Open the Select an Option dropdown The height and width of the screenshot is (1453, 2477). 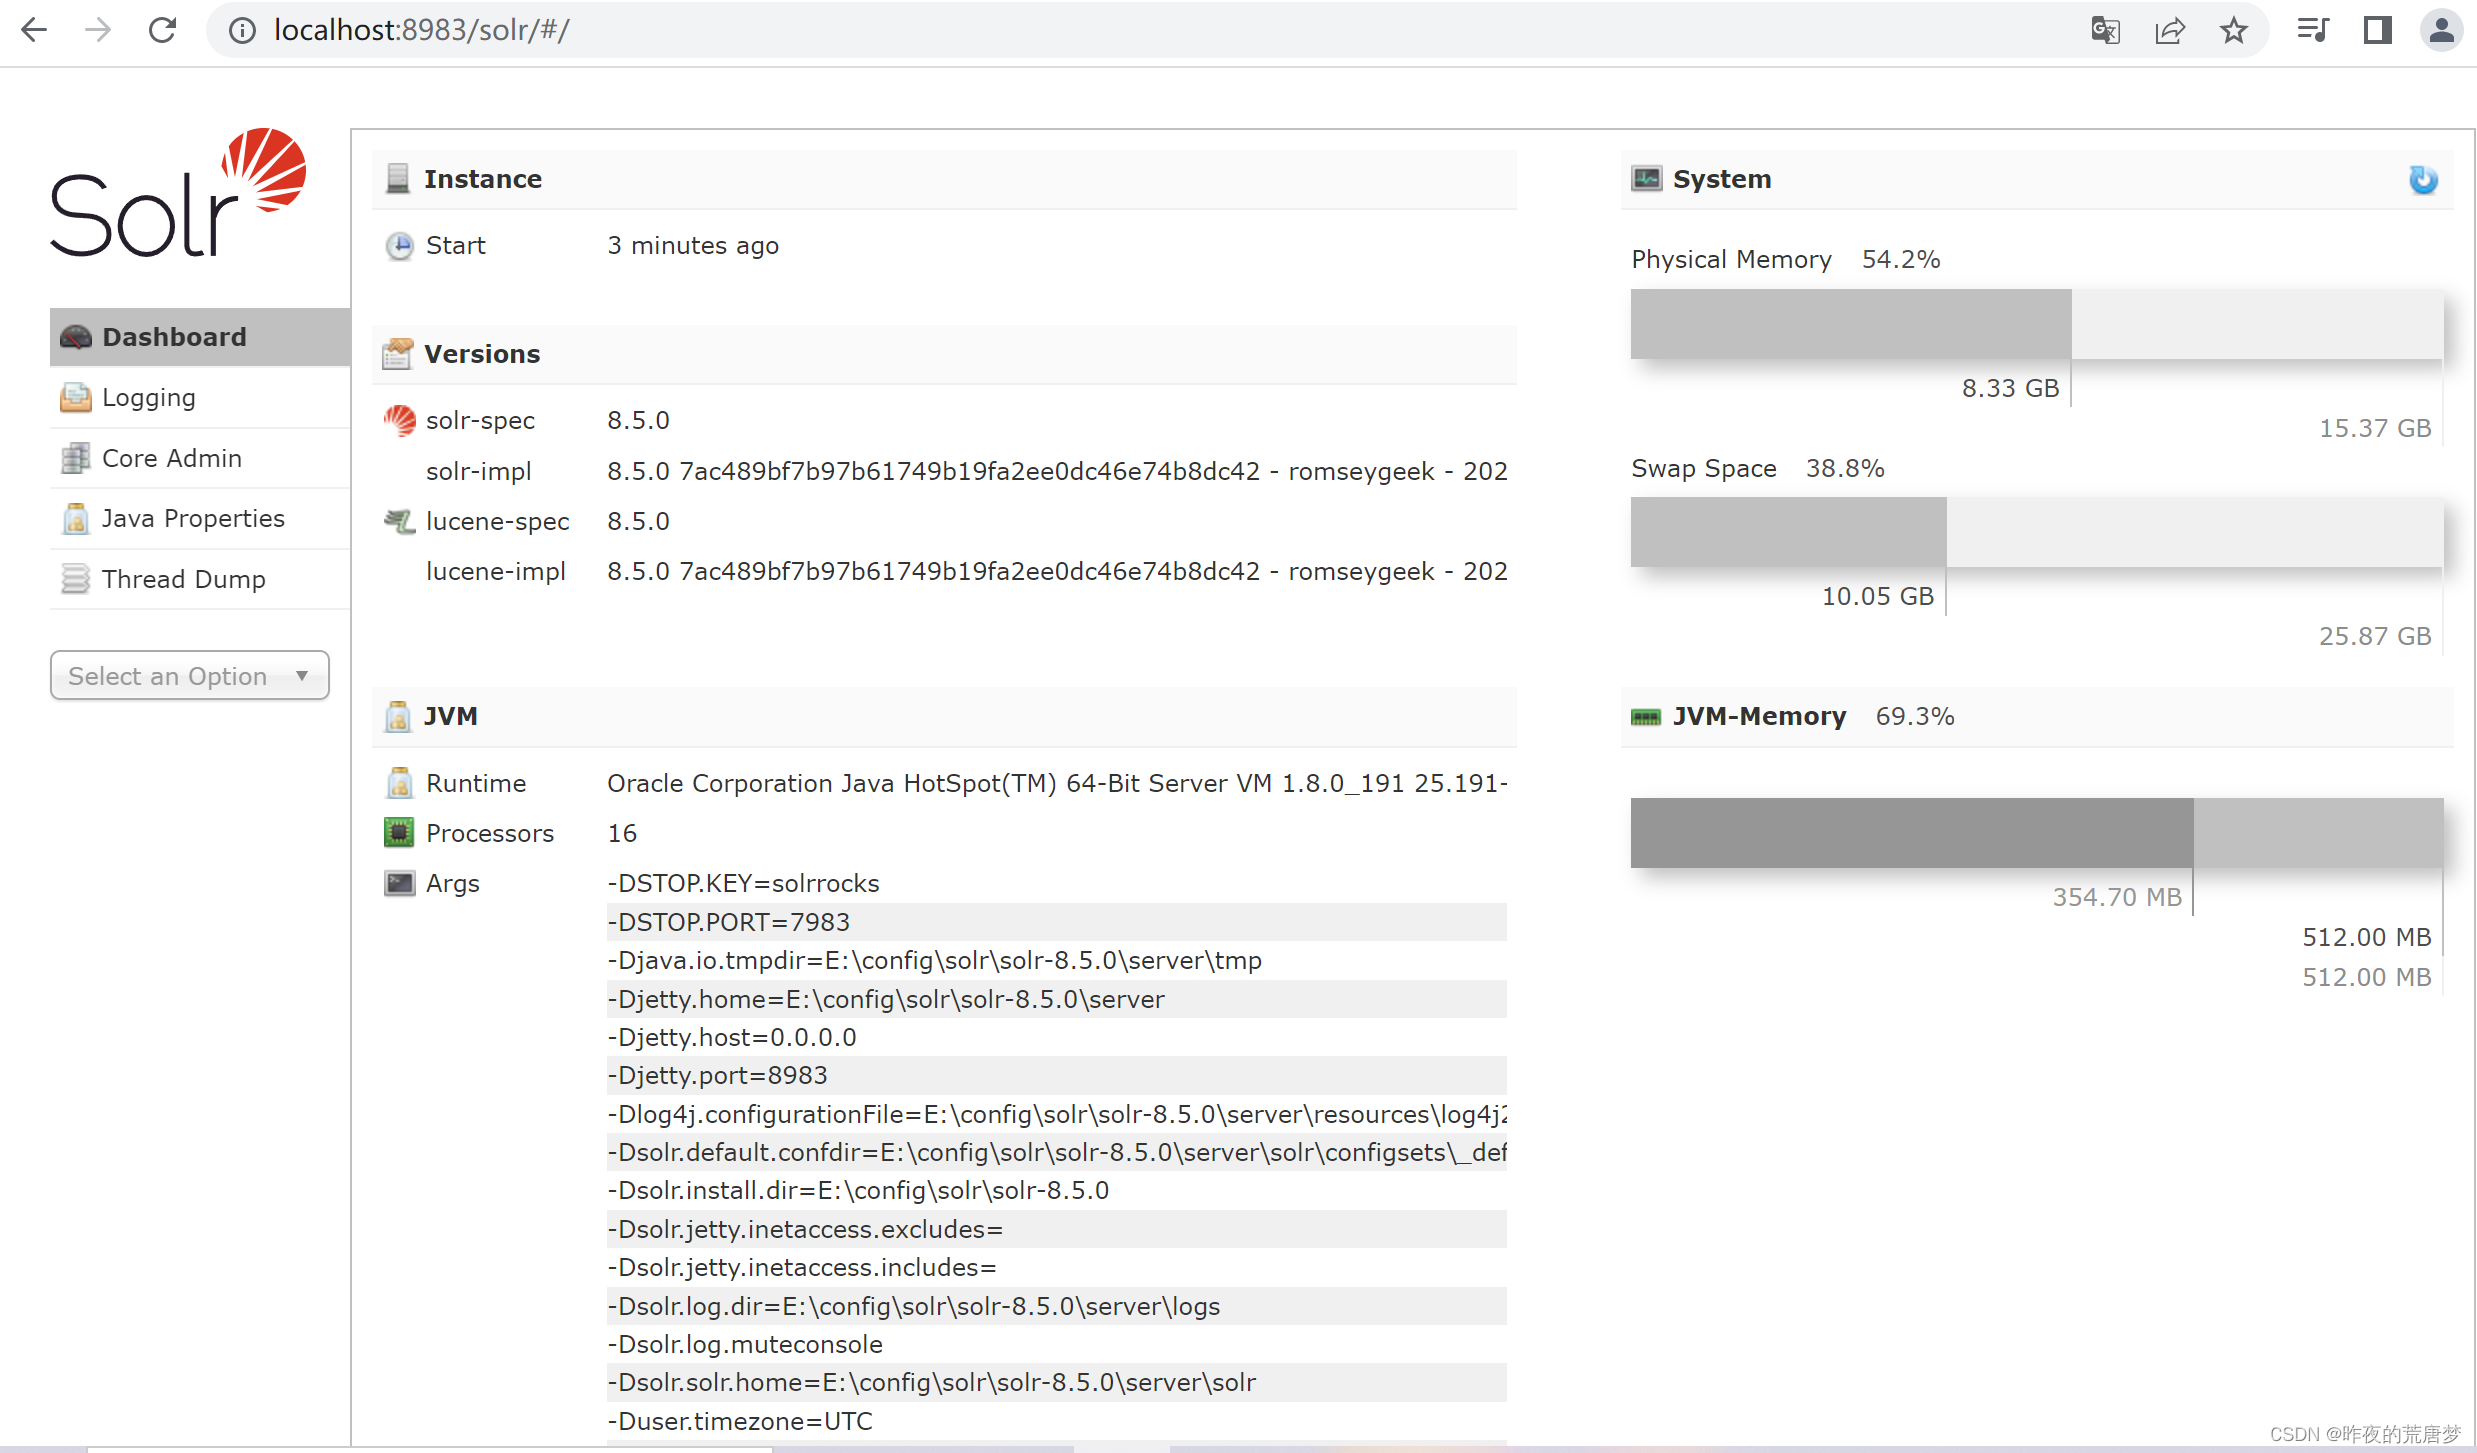188,675
